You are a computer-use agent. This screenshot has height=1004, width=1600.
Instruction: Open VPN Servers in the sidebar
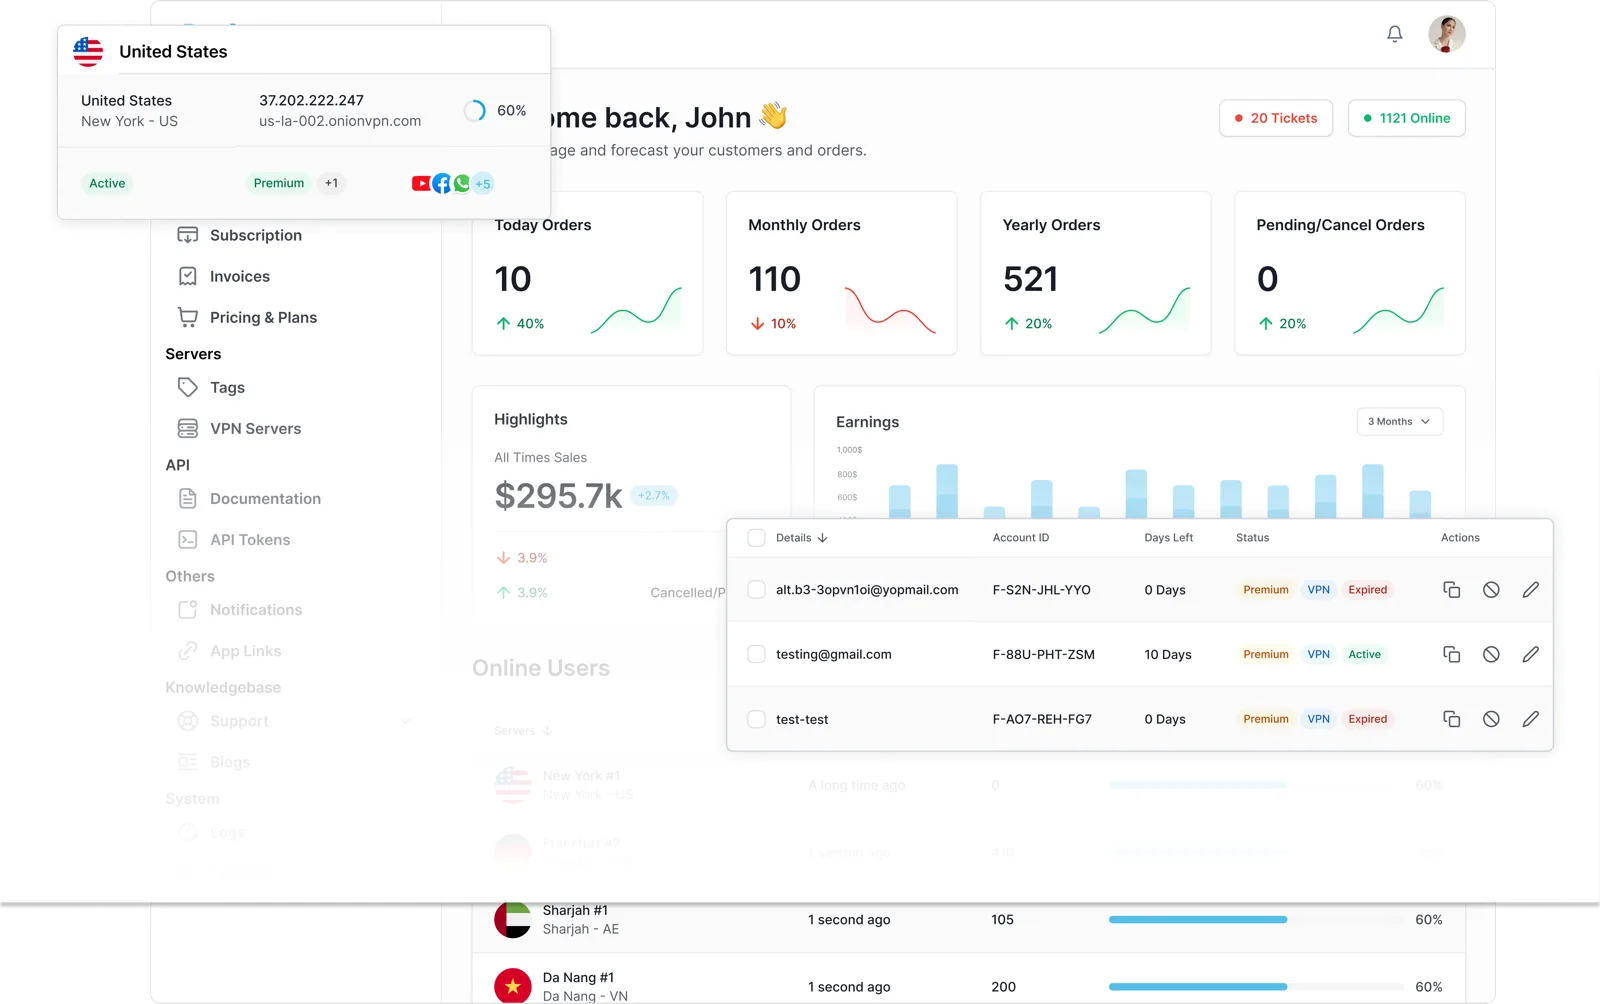255,428
